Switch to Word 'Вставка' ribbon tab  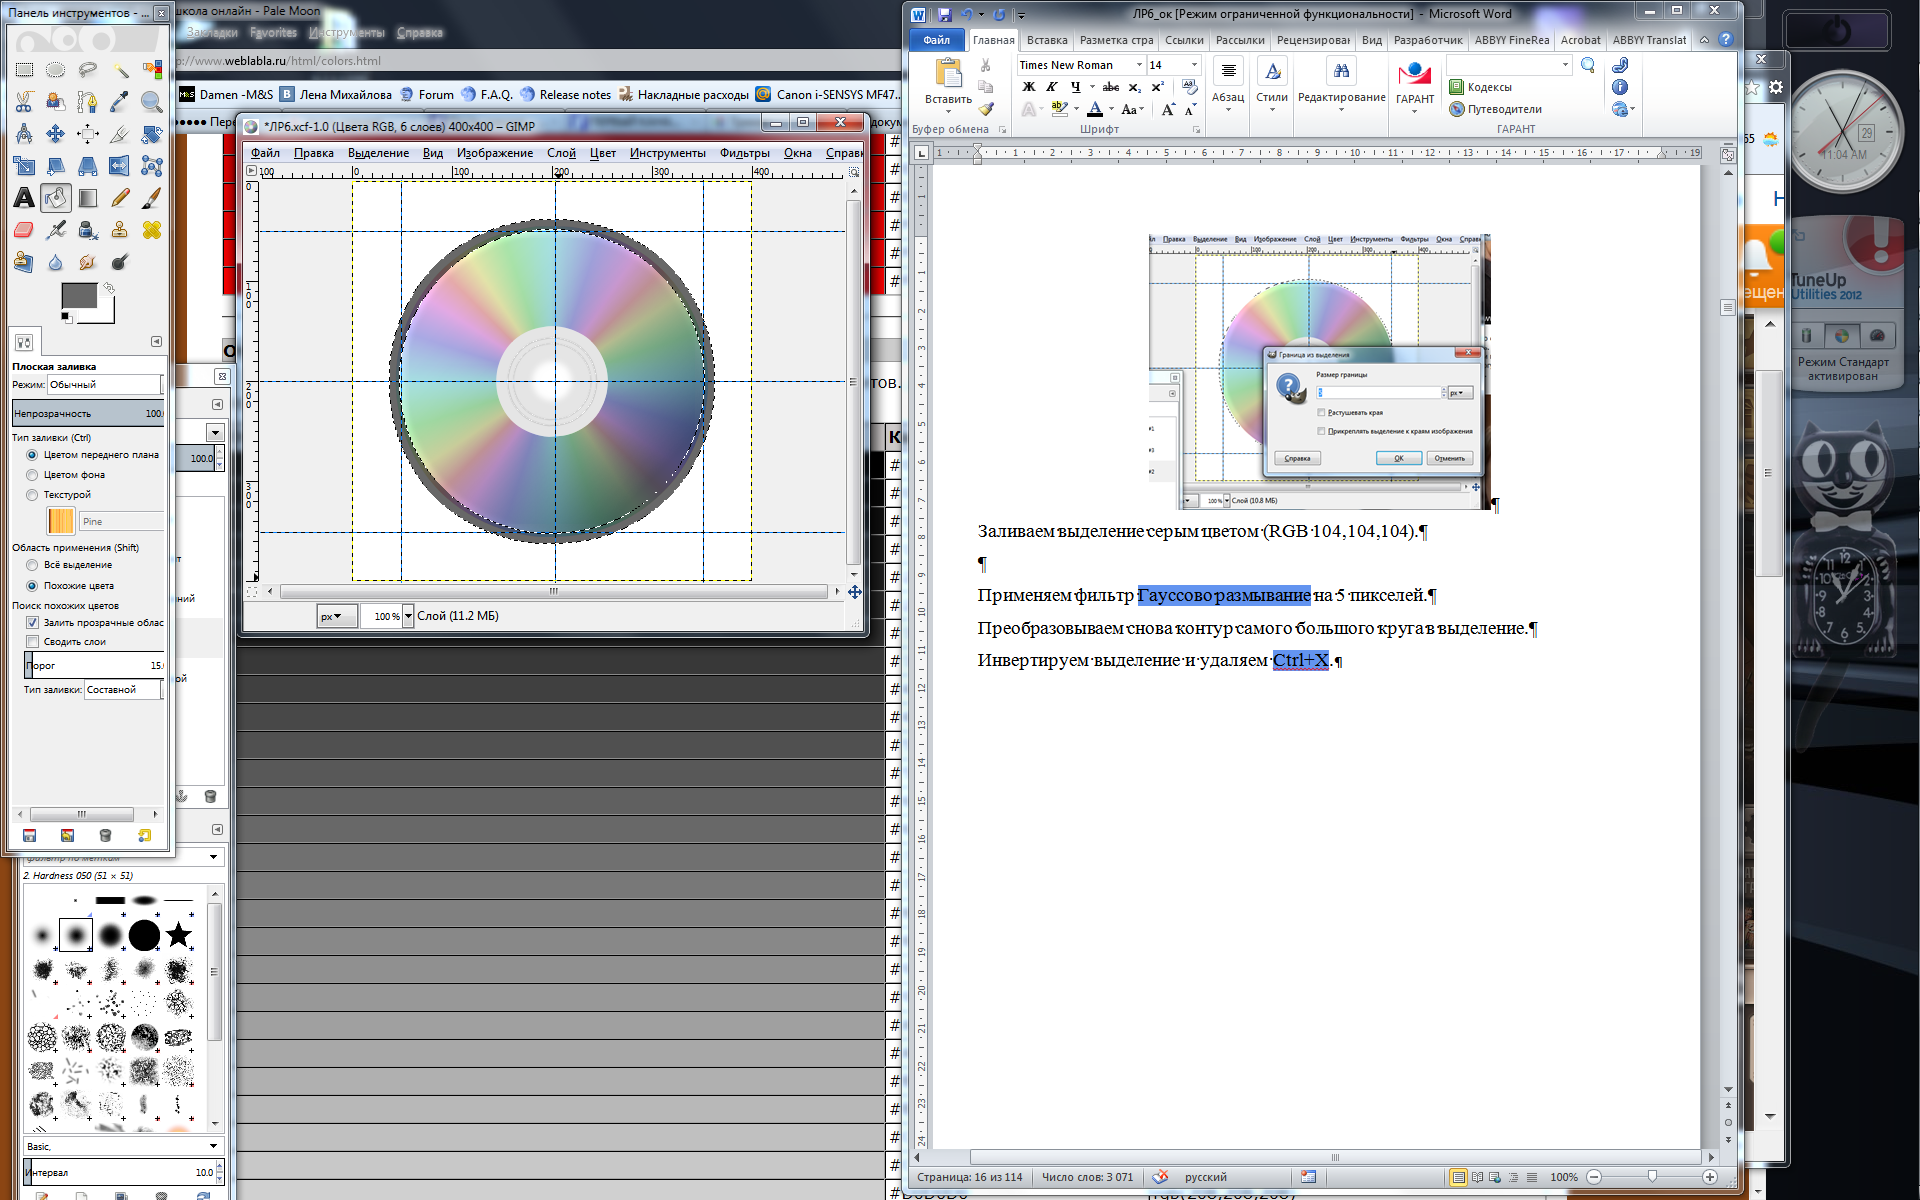click(x=1047, y=40)
